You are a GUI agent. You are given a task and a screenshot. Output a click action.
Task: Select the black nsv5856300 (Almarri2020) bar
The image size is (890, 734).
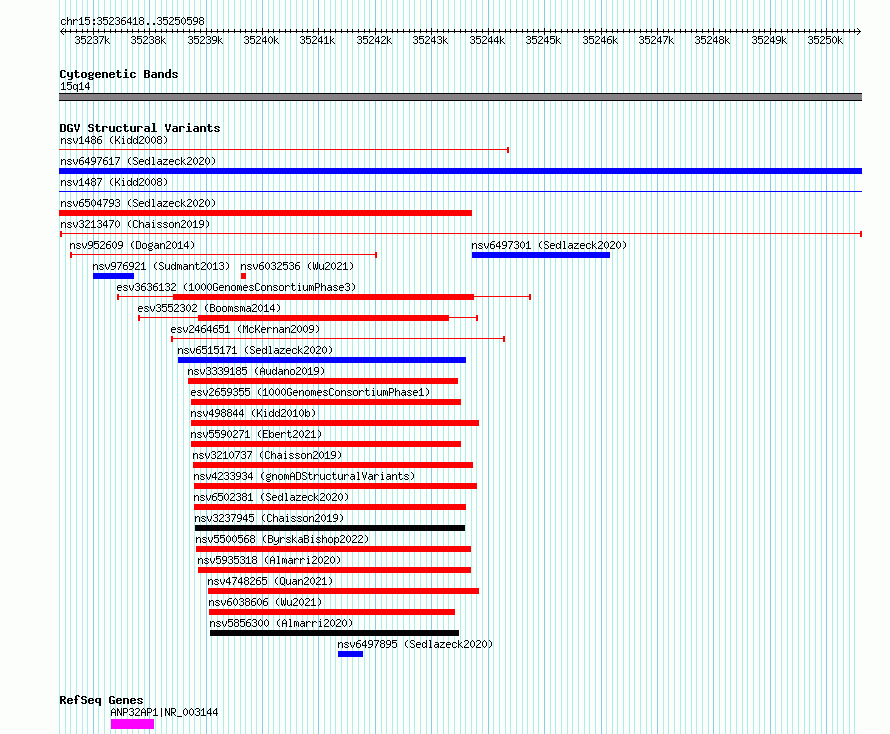point(334,633)
